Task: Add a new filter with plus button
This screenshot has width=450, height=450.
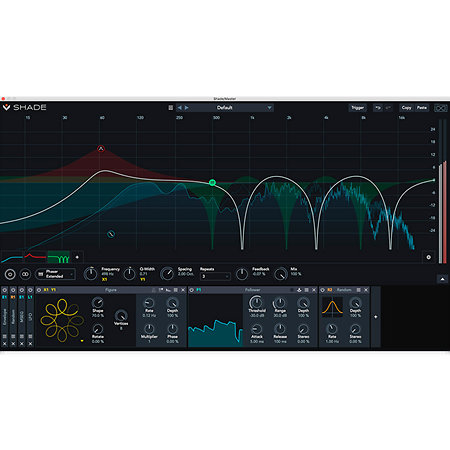Action: point(77,257)
